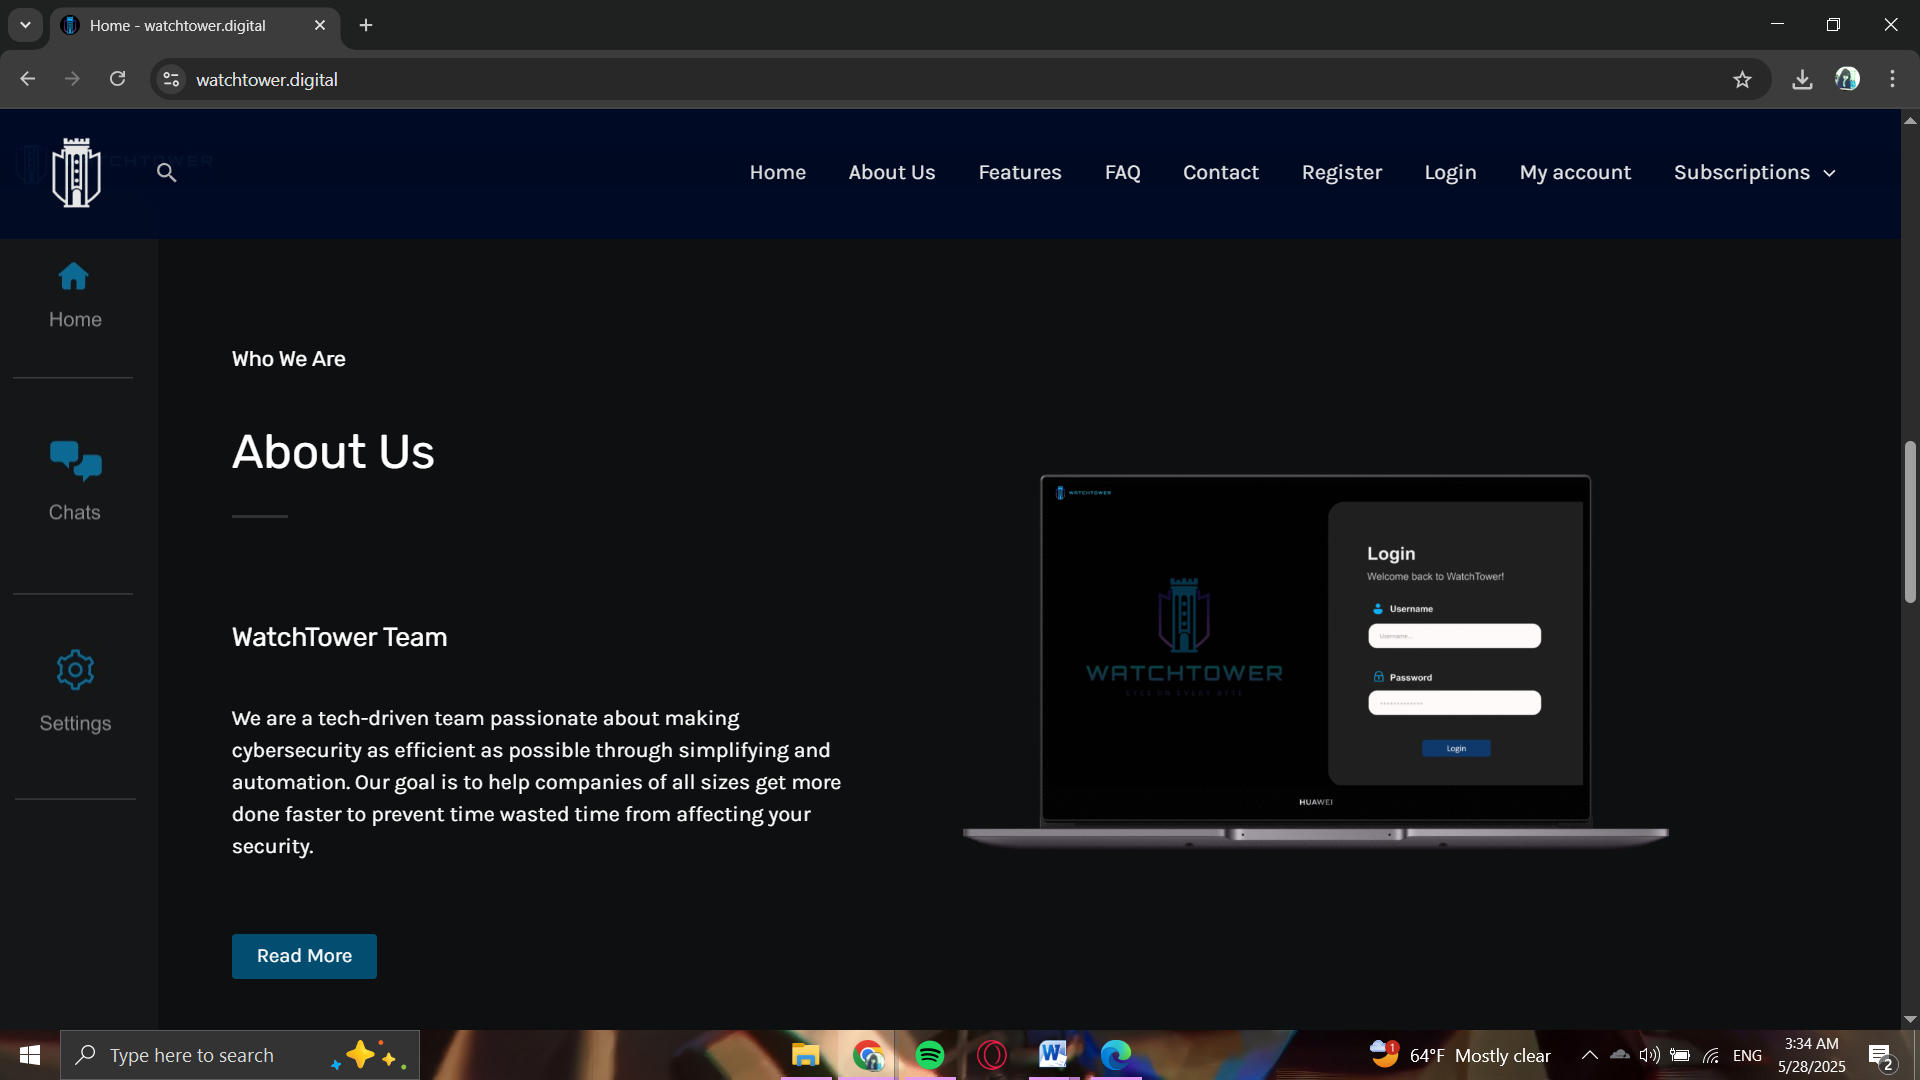Open the notification center icon
The width and height of the screenshot is (1920, 1080).
tap(1881, 1055)
